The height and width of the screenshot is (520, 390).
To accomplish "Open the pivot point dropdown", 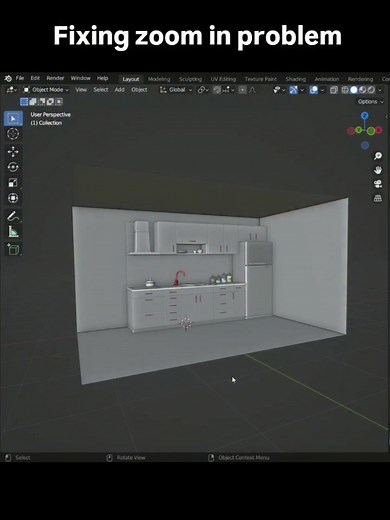I will tap(203, 90).
